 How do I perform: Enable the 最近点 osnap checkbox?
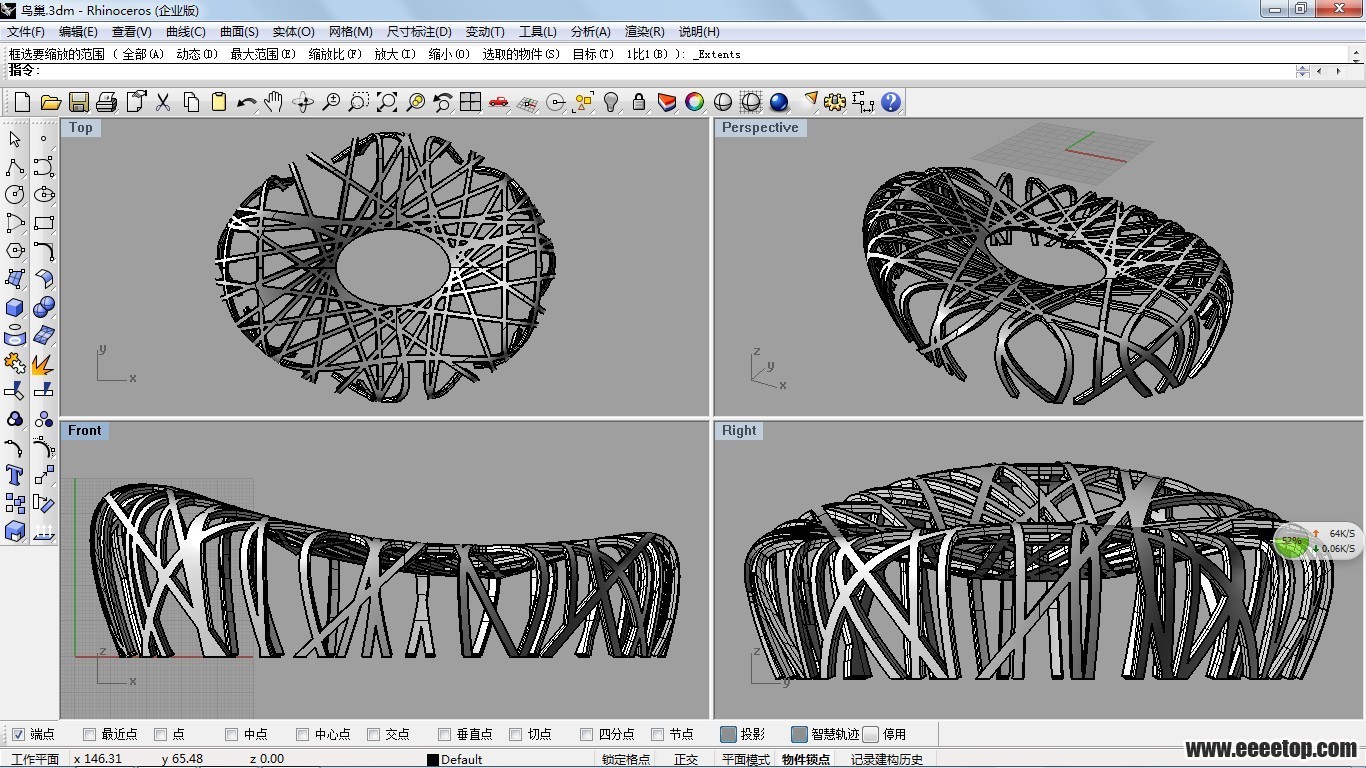(x=89, y=734)
